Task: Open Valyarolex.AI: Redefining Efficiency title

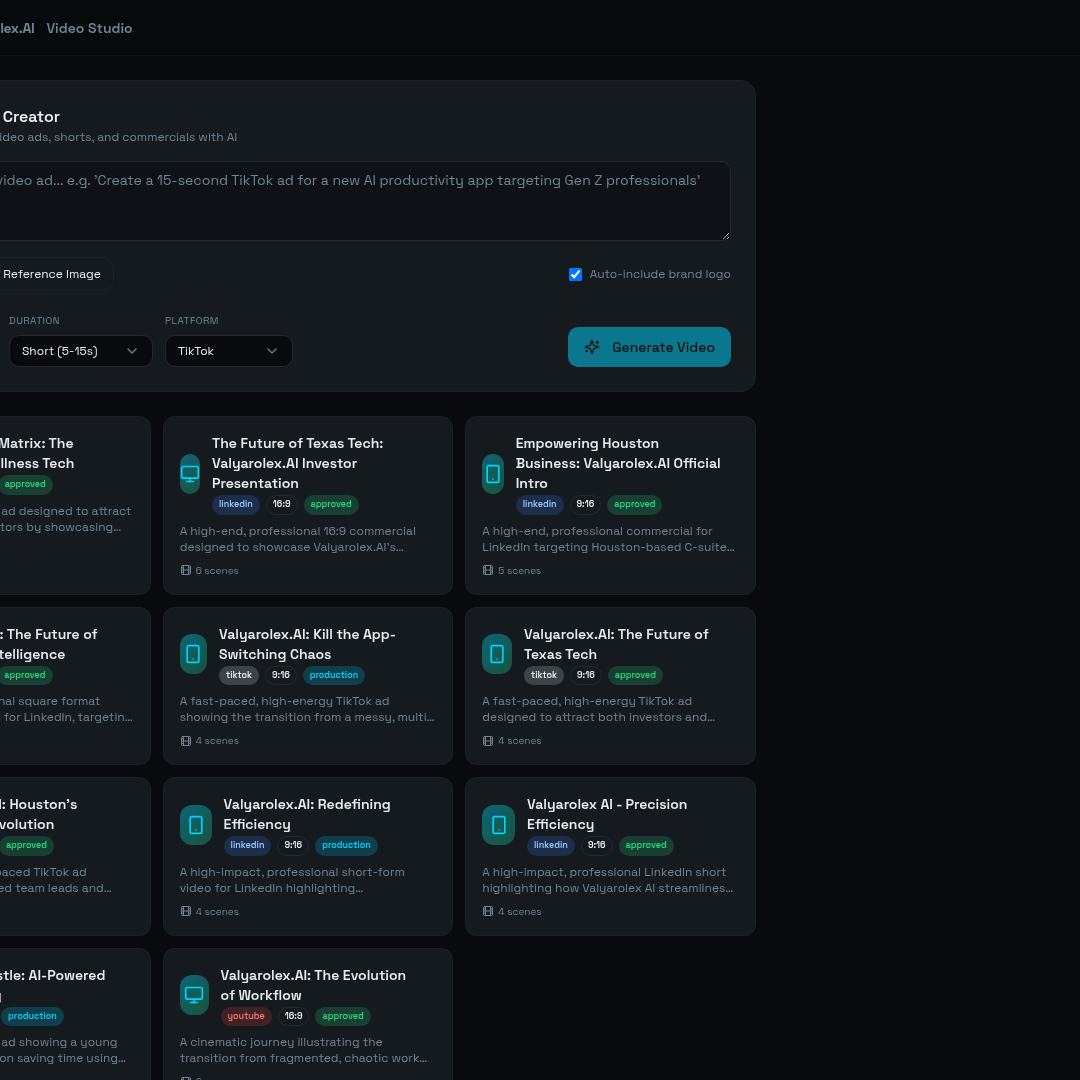Action: [307, 814]
